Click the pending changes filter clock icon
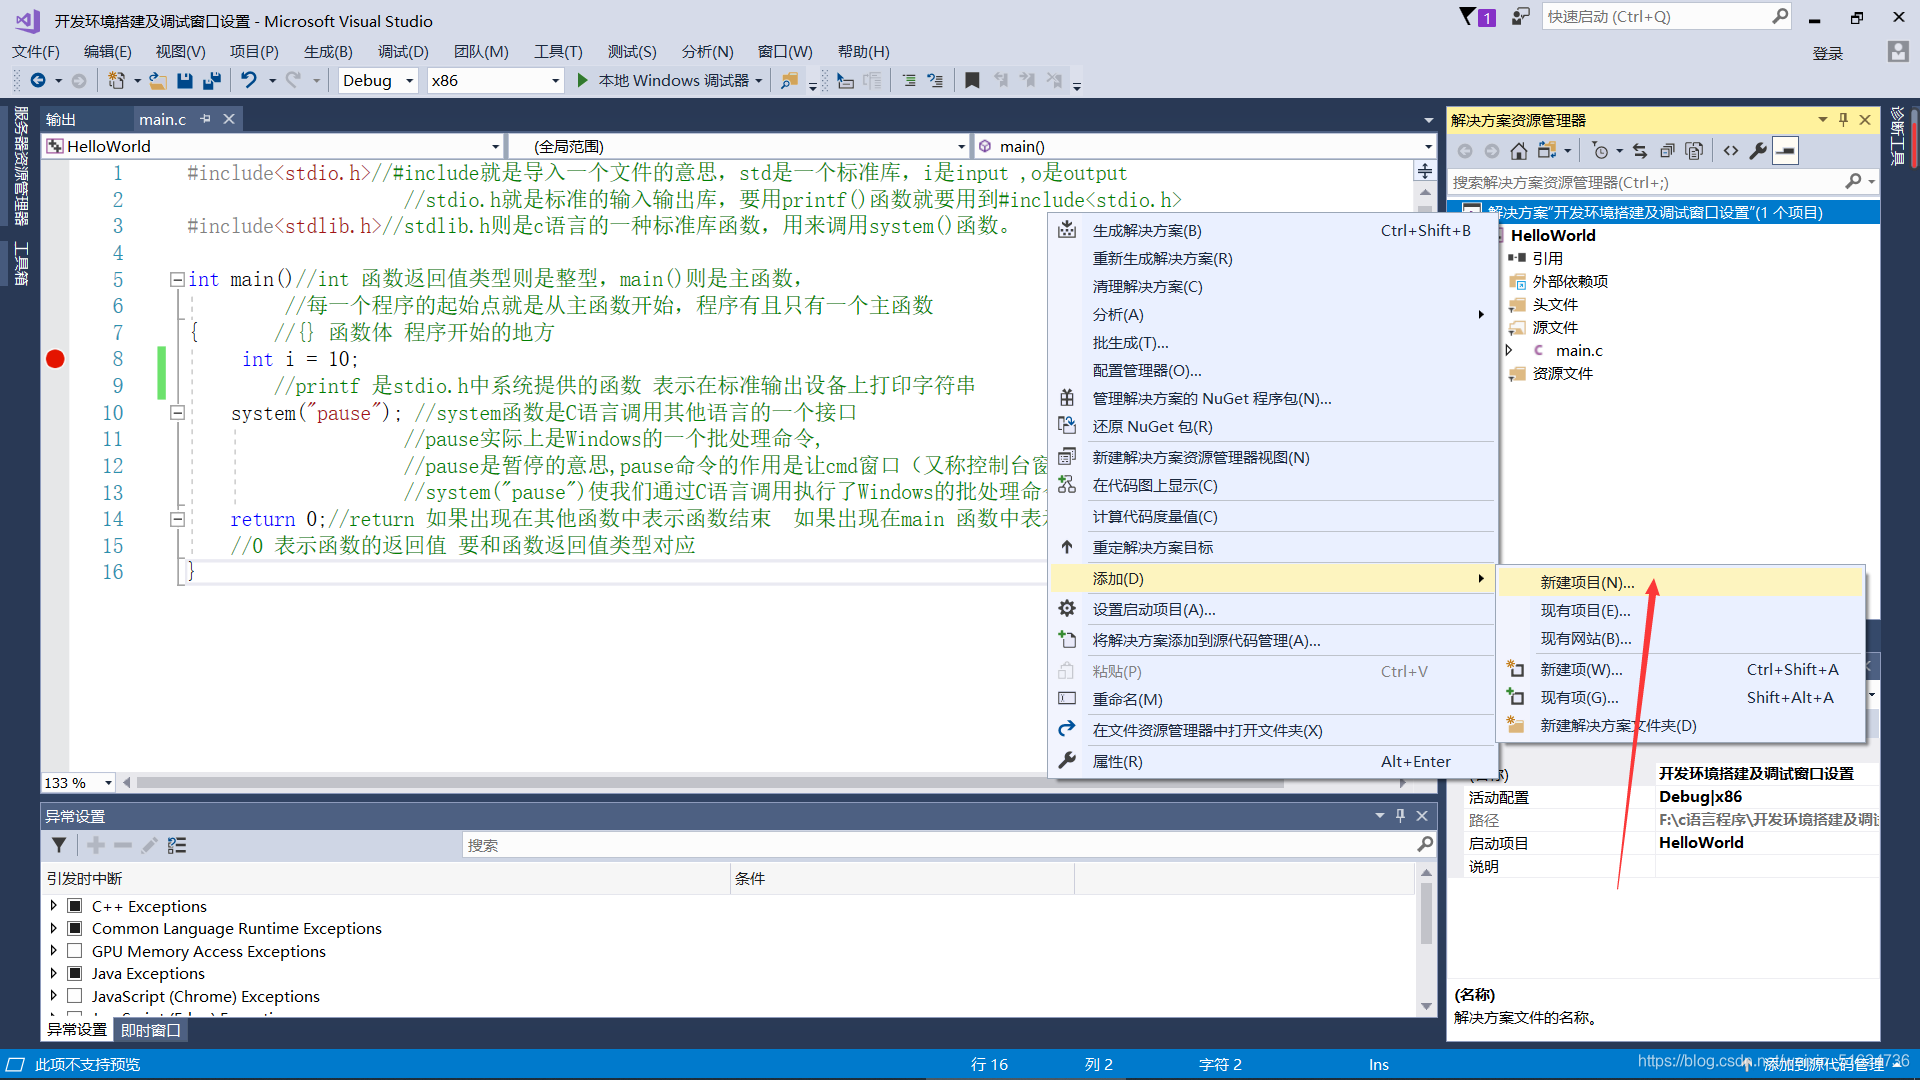 tap(1600, 151)
